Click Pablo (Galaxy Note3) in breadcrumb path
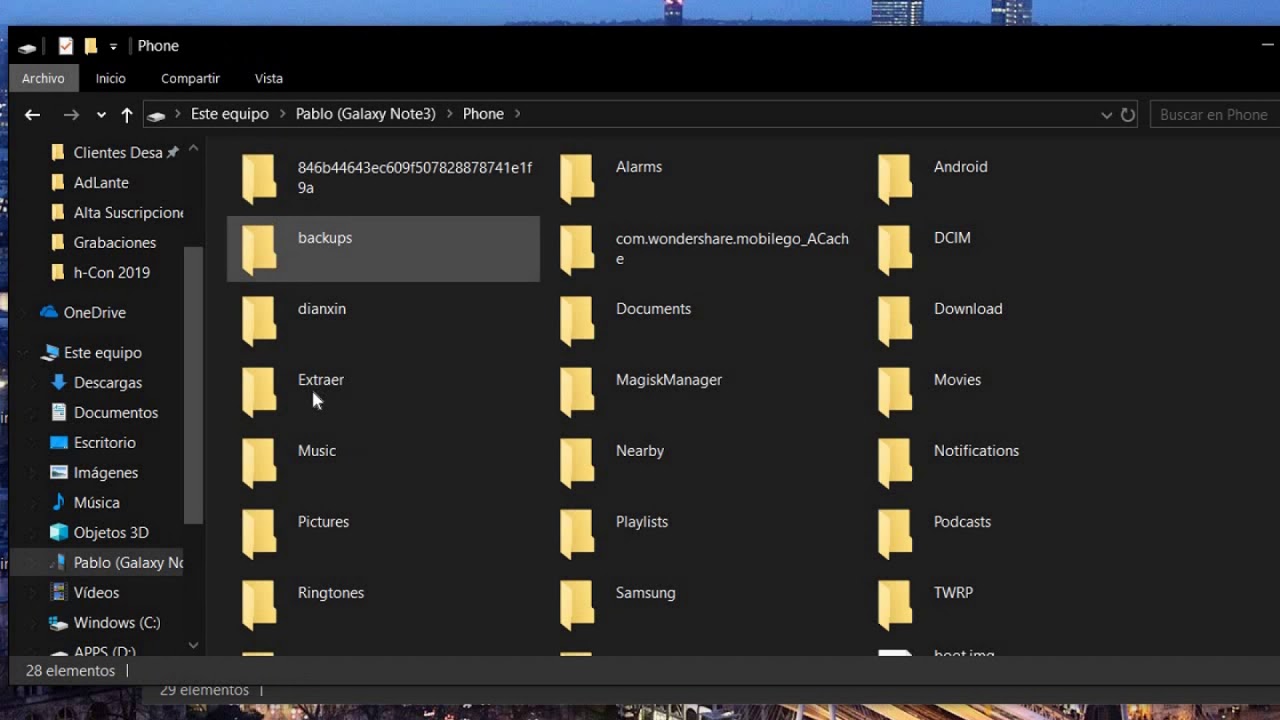 tap(366, 114)
